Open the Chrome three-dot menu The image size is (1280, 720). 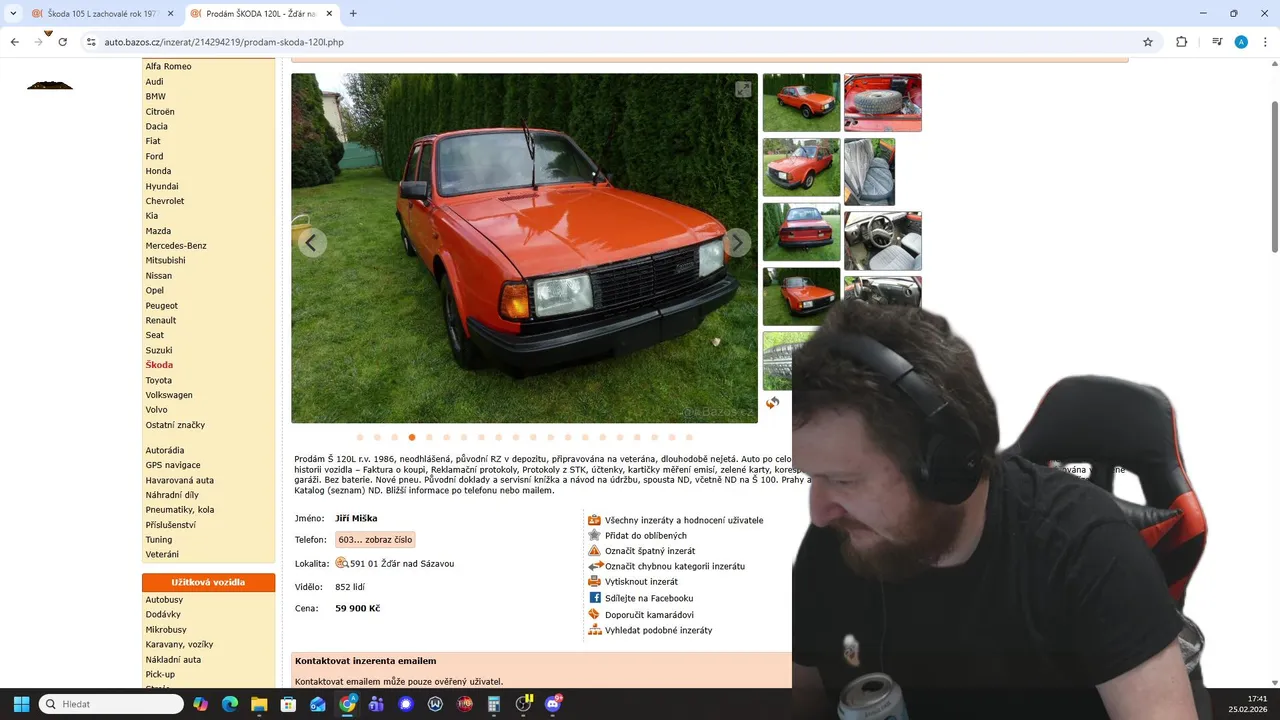pyautogui.click(x=1265, y=42)
